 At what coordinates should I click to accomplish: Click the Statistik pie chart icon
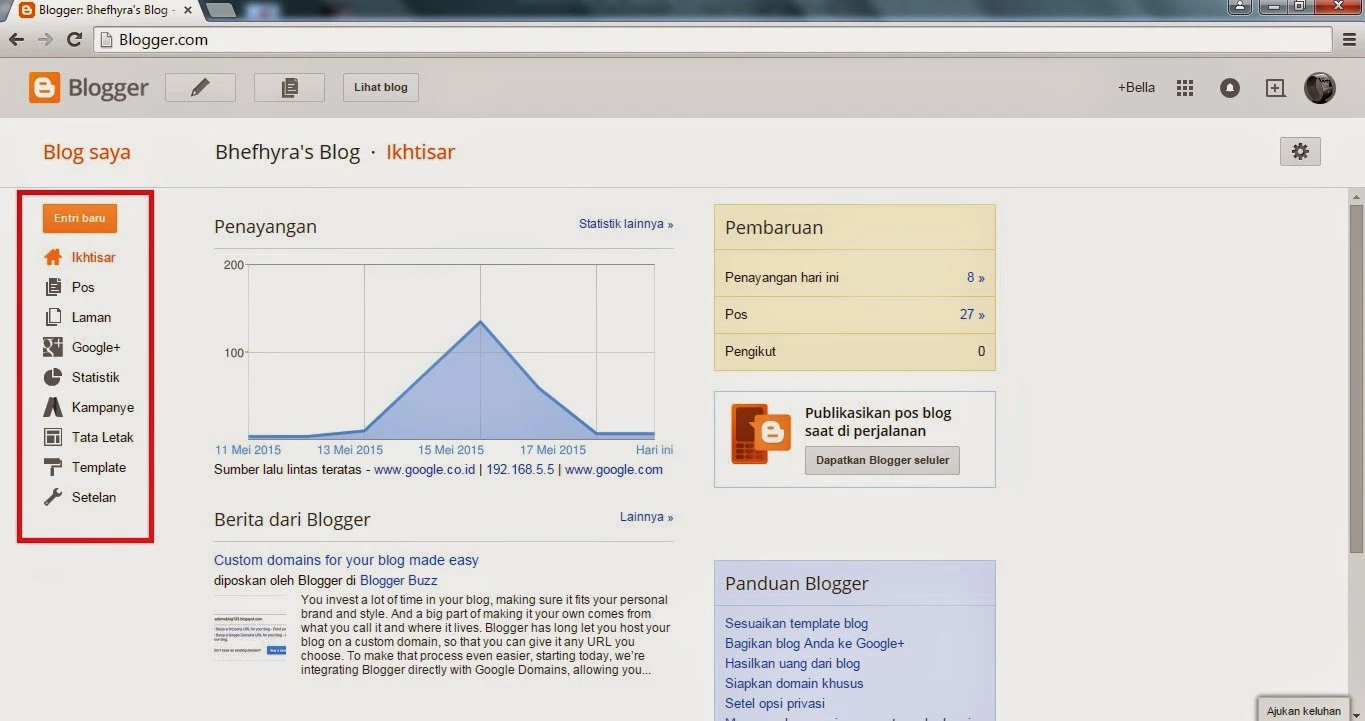point(53,377)
